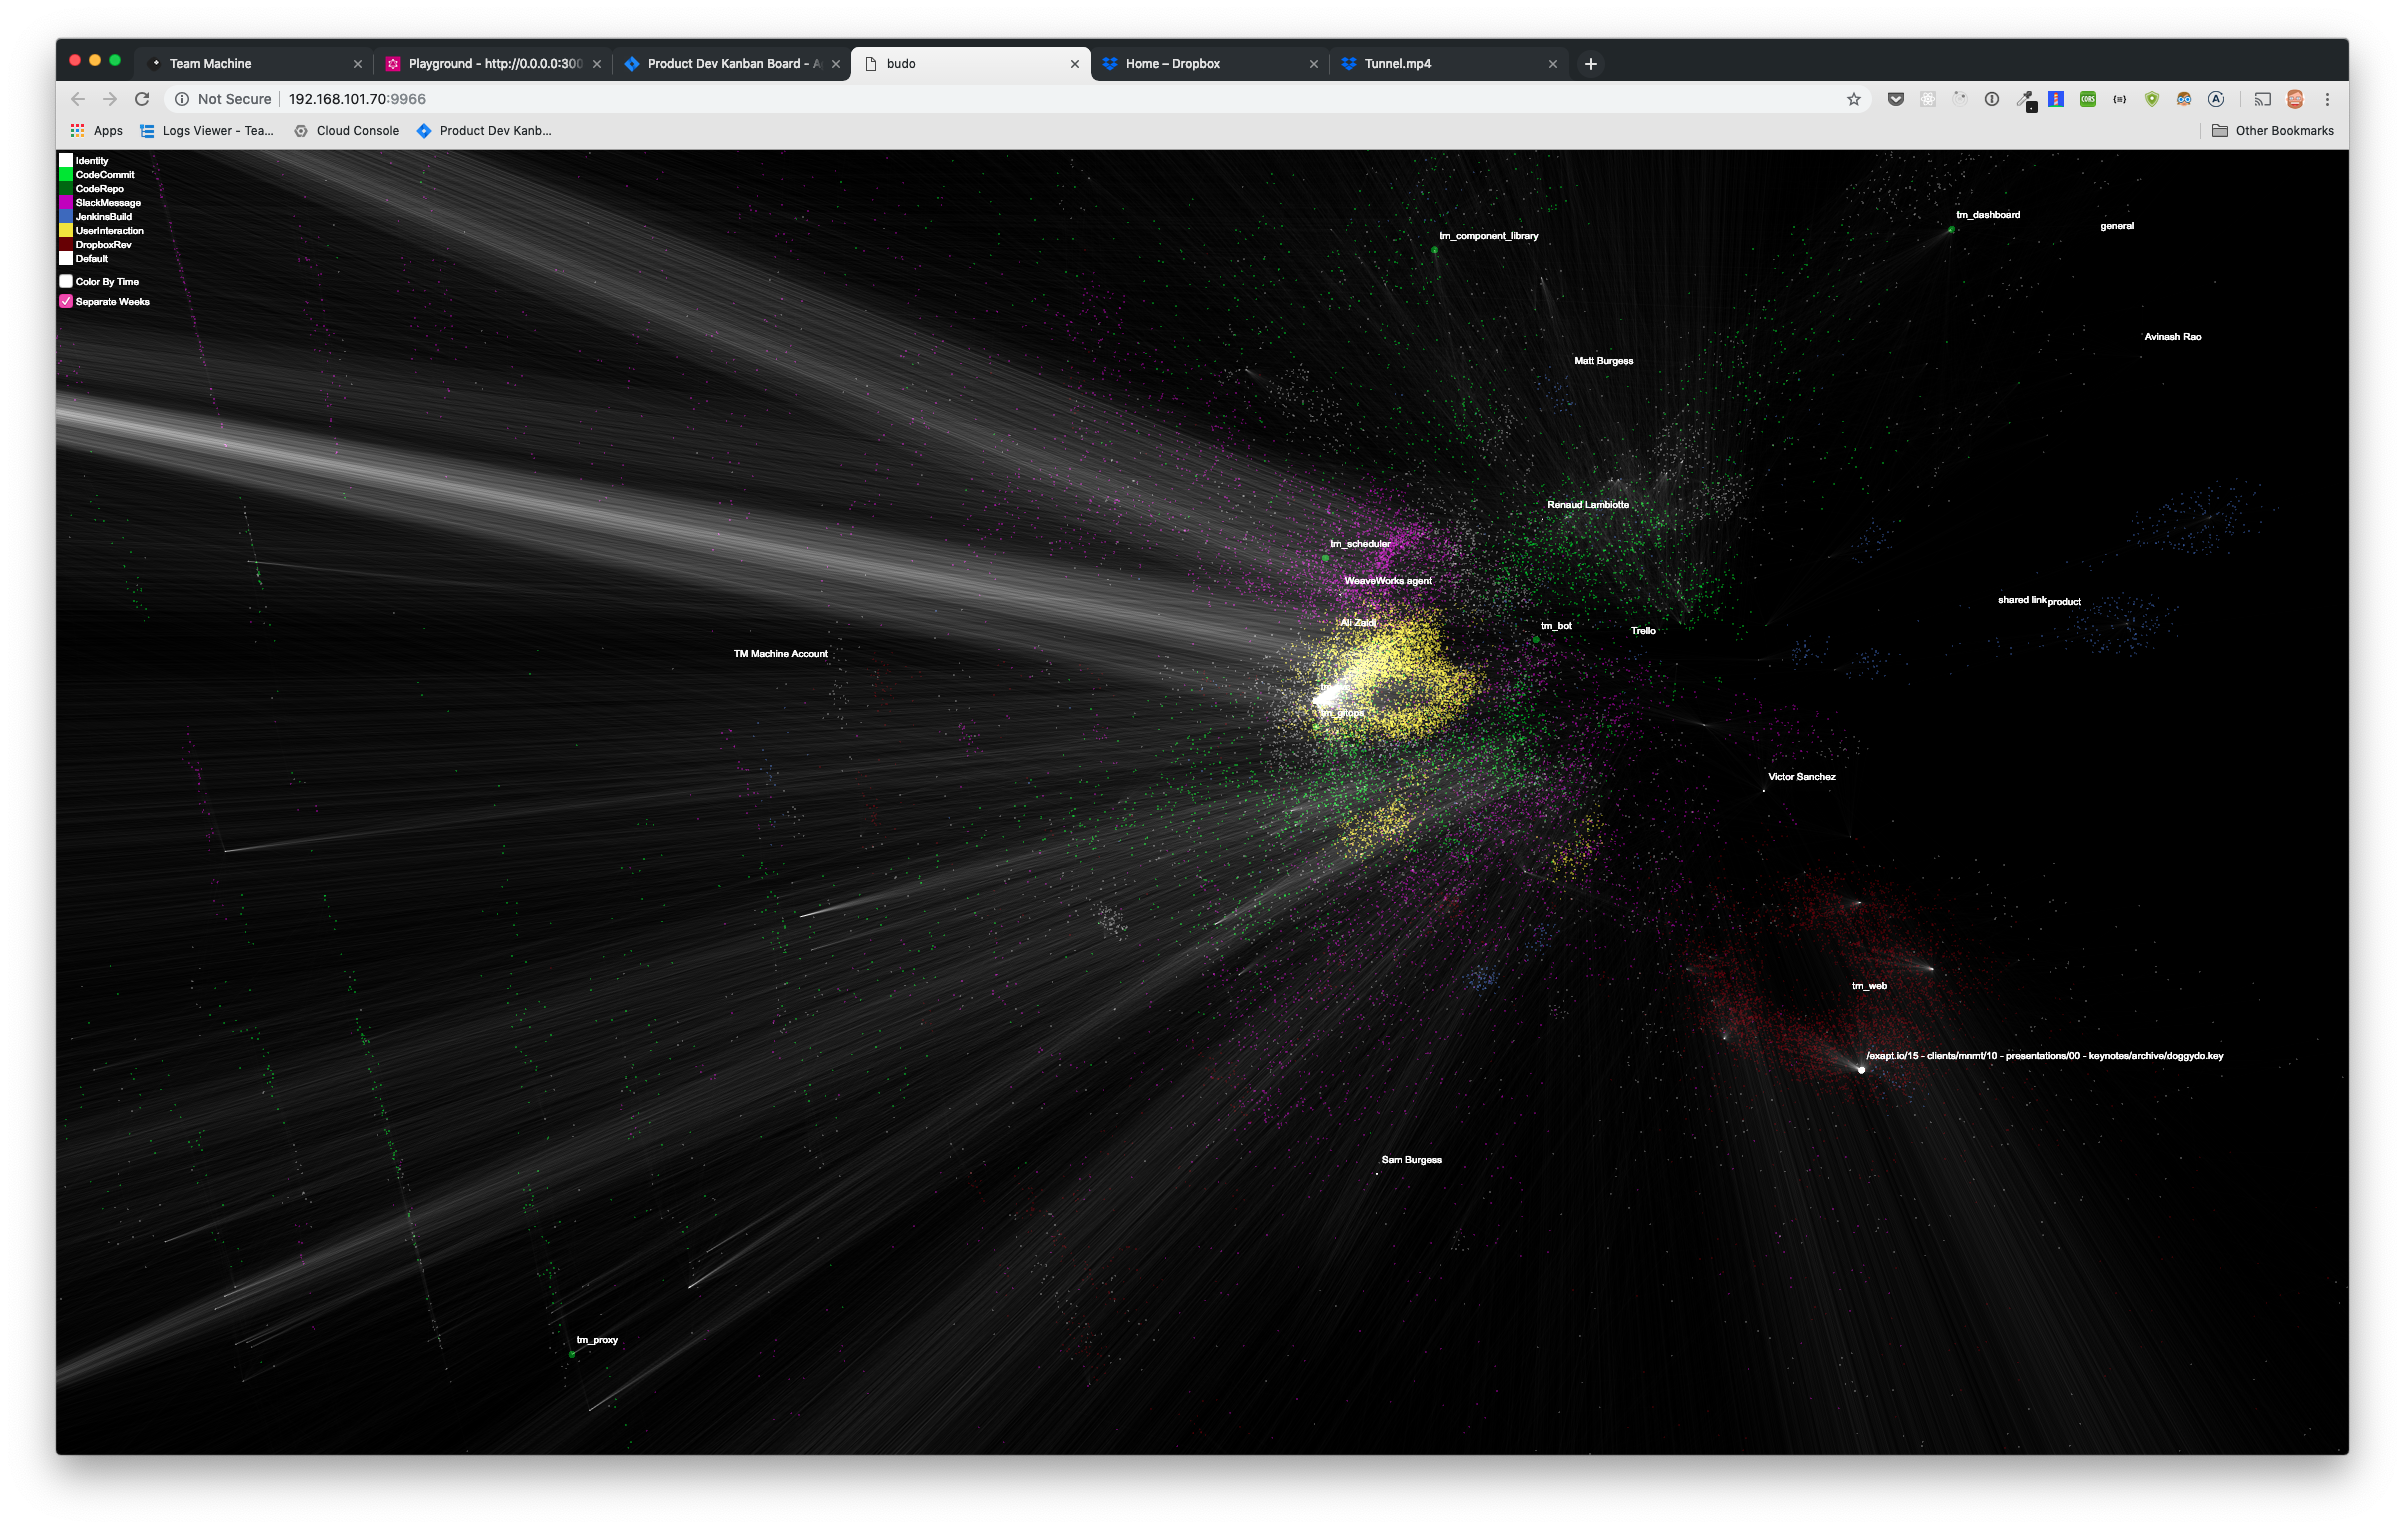This screenshot has width=2405, height=1529.
Task: Enable the Color By Time checkbox
Action: click(x=66, y=282)
